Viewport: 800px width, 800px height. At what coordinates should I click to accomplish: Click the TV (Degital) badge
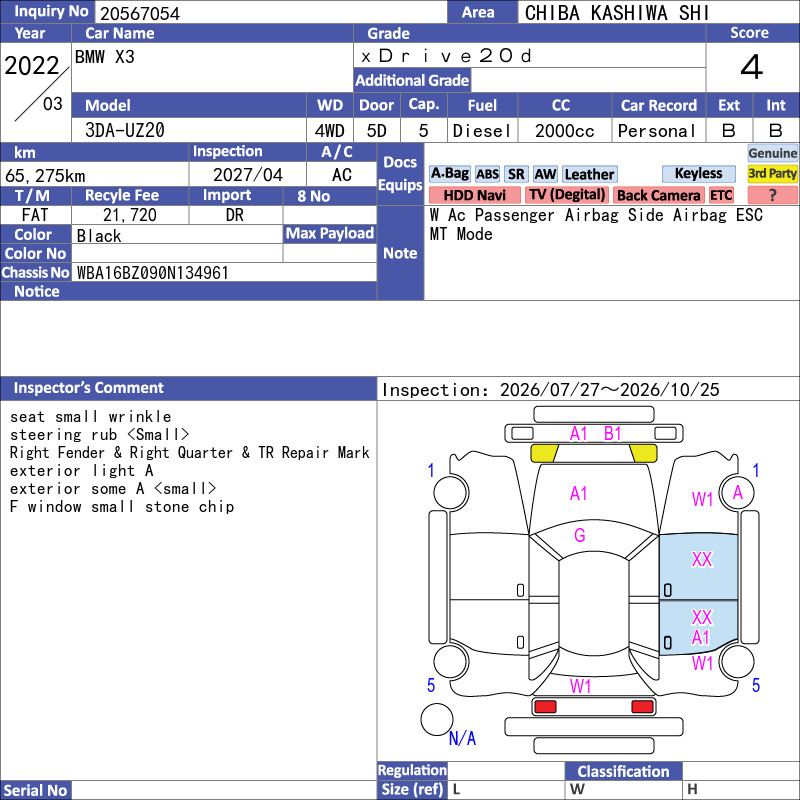tap(567, 195)
